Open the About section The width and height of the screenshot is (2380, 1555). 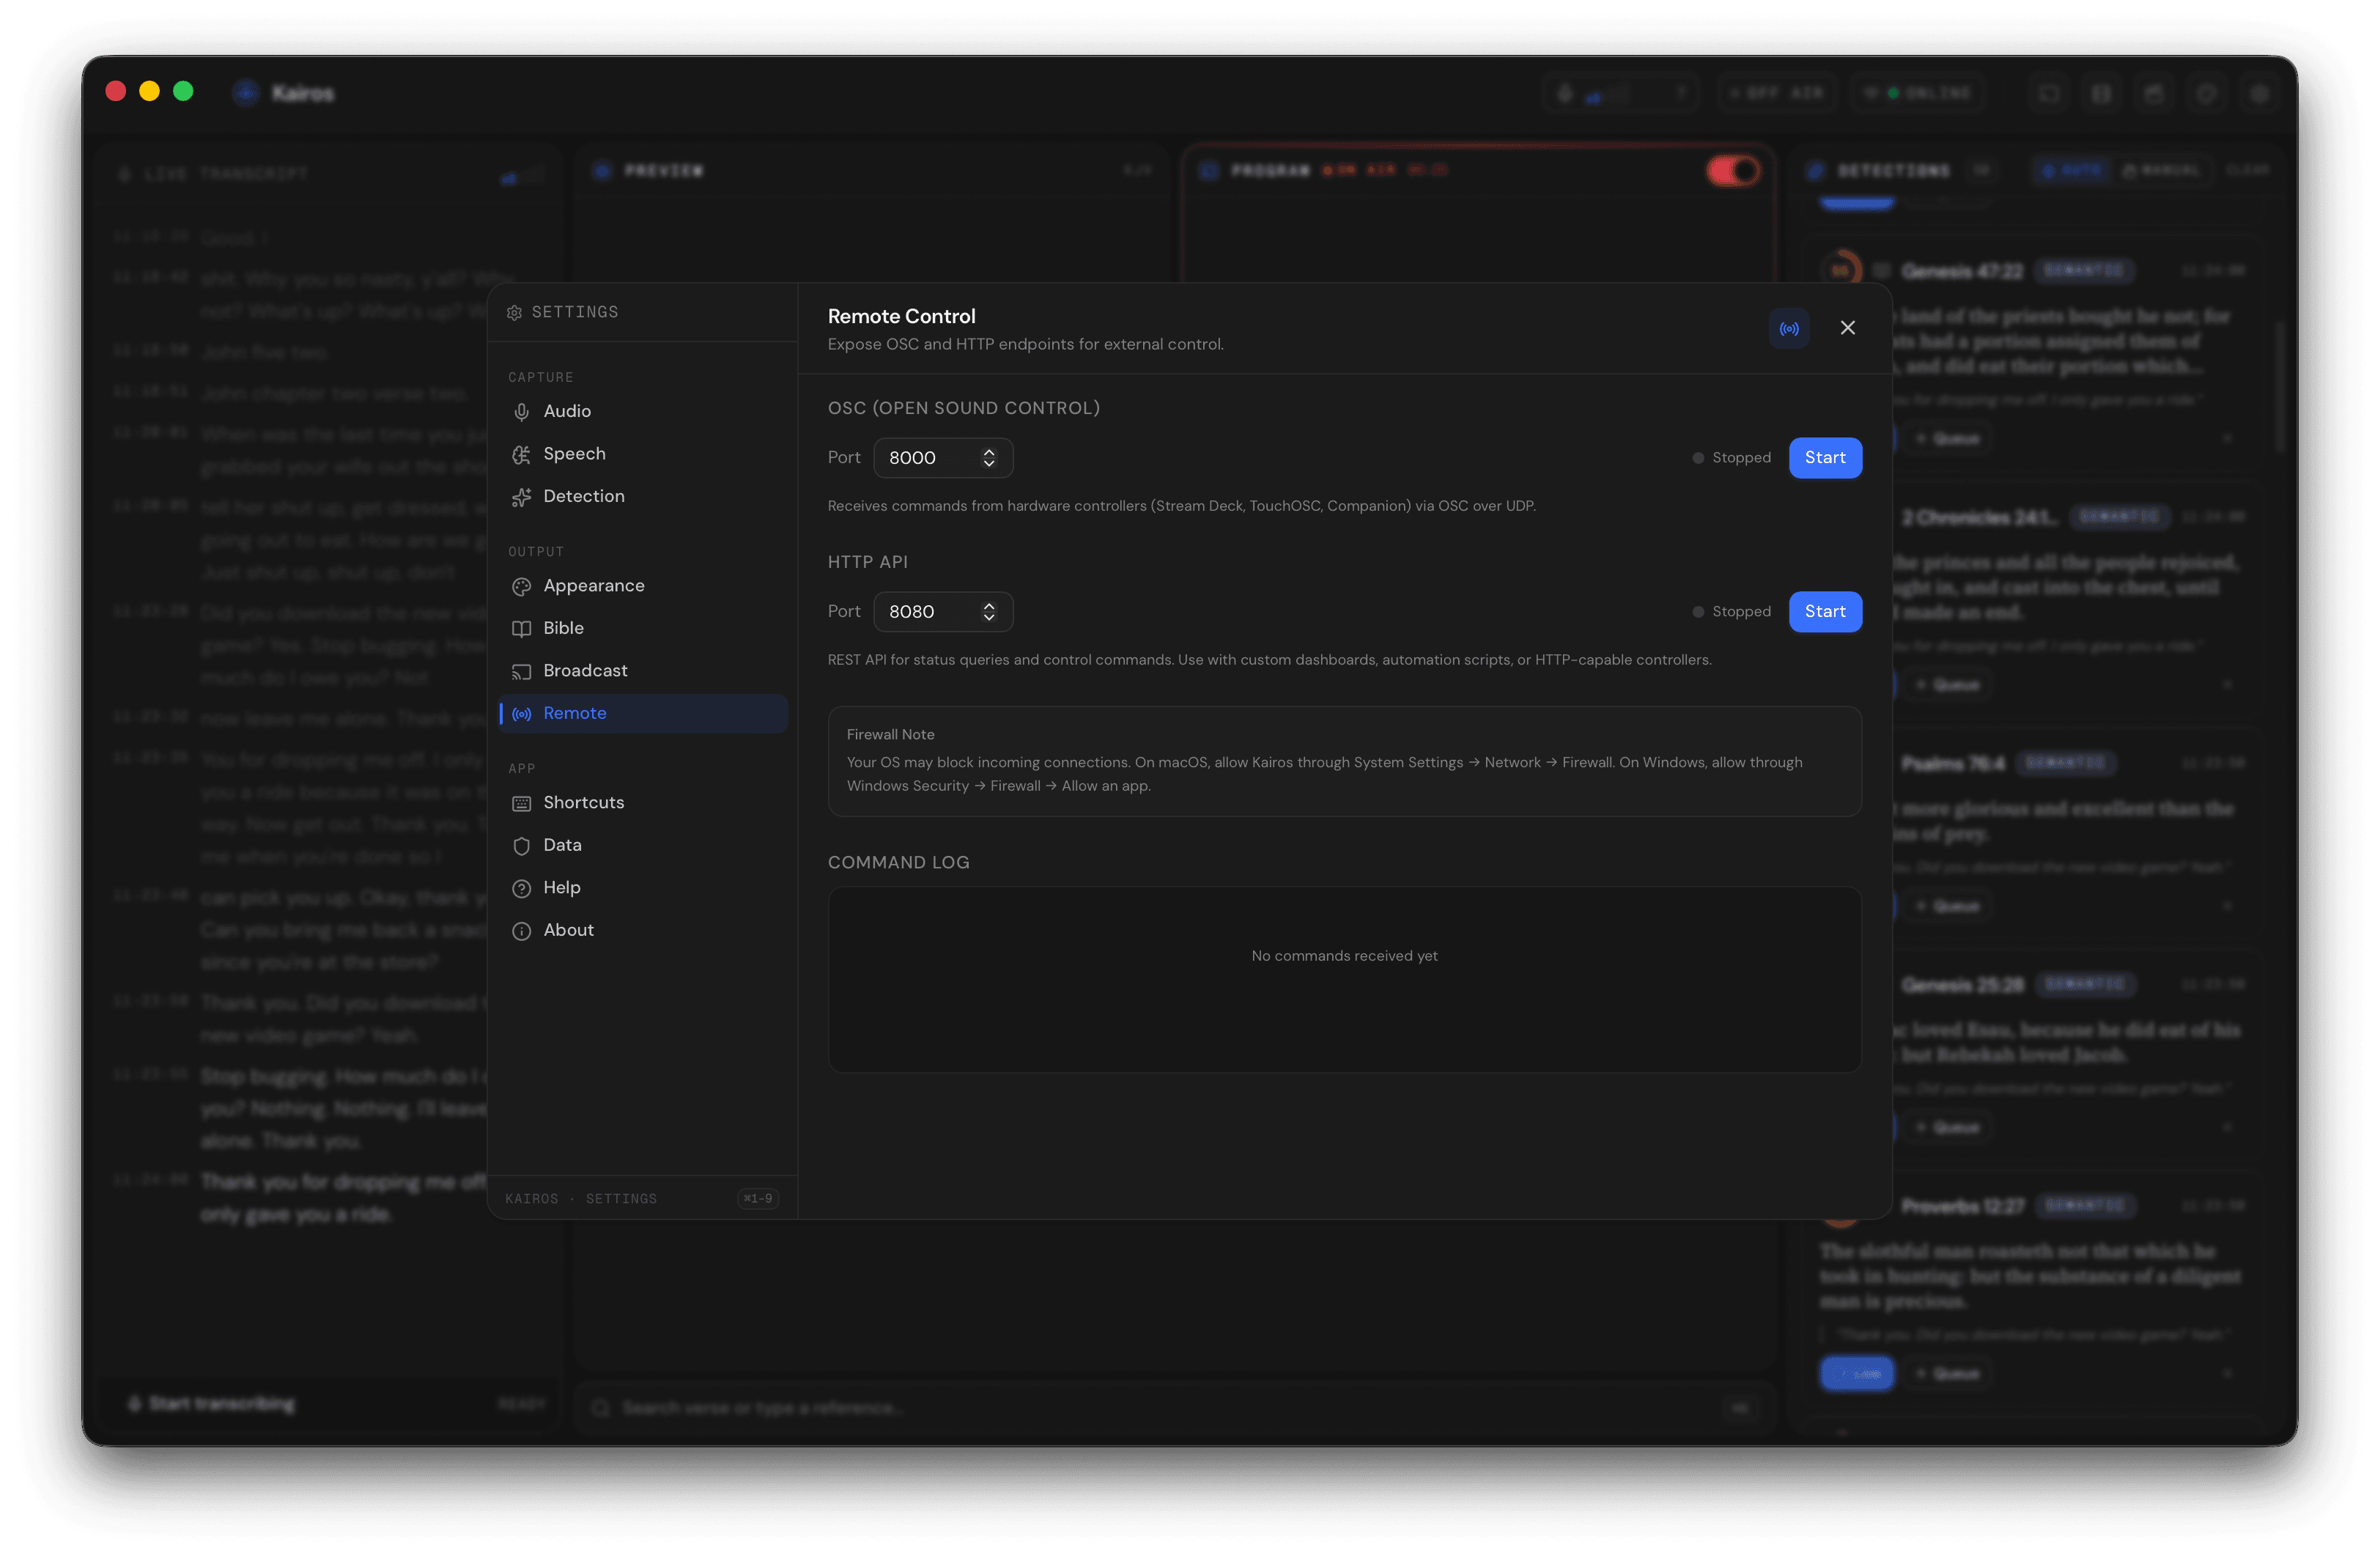point(643,930)
